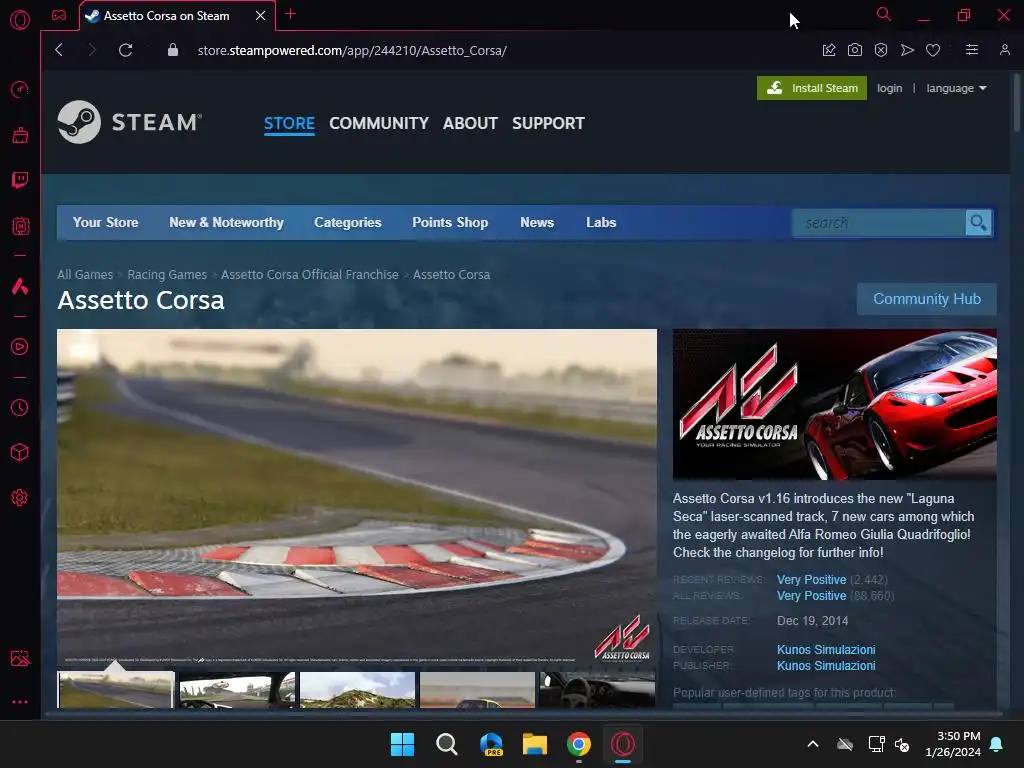The height and width of the screenshot is (768, 1024).
Task: Open sidebar three-dots more options
Action: pyautogui.click(x=20, y=702)
